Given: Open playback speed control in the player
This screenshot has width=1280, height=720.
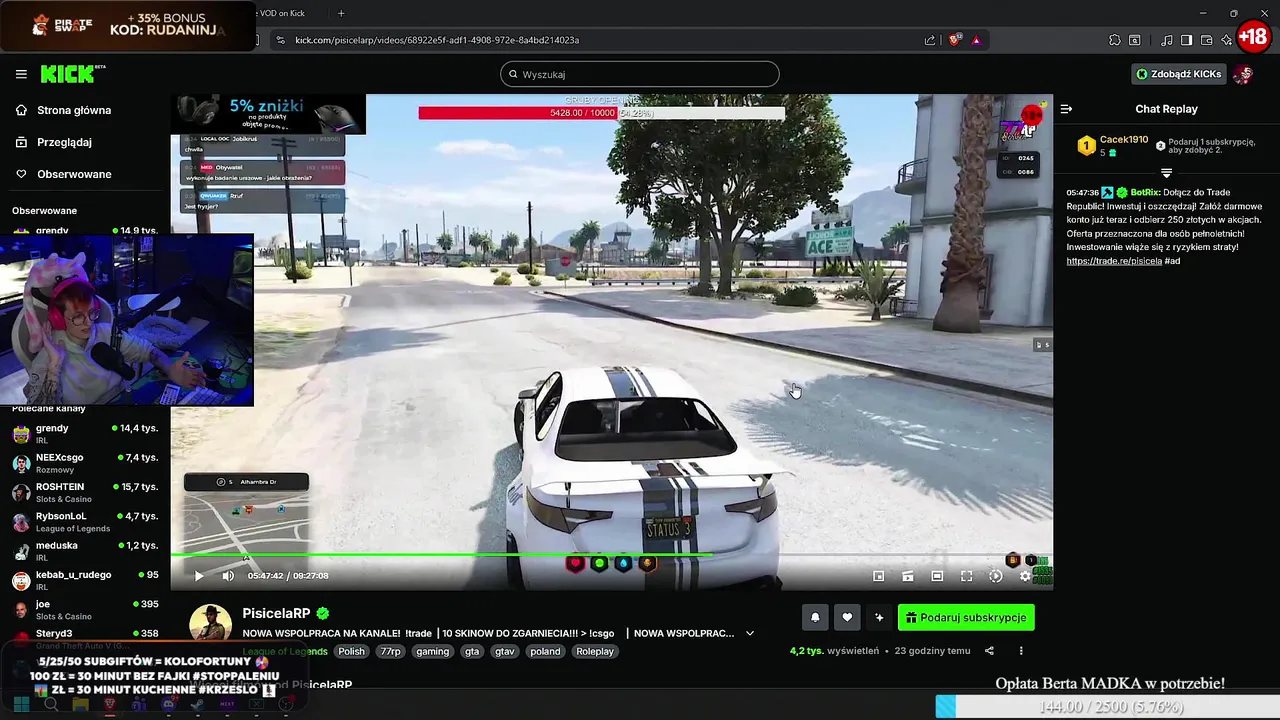Looking at the screenshot, I should [x=995, y=576].
